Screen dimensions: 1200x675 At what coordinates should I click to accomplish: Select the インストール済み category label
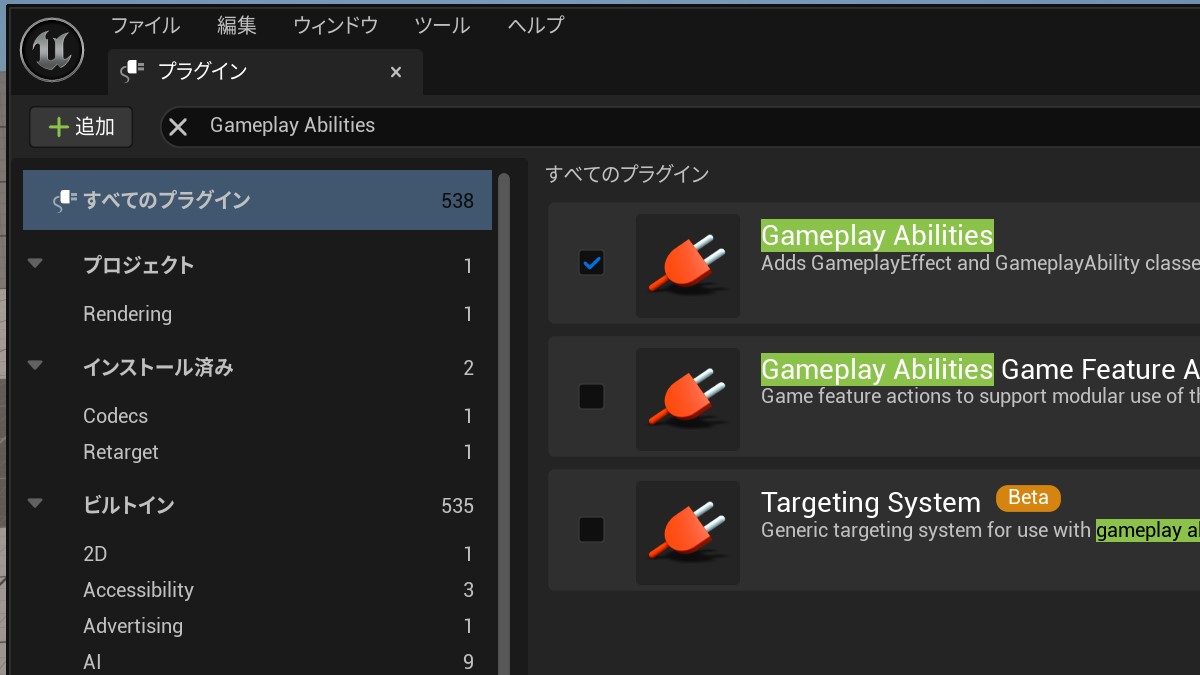click(x=158, y=367)
